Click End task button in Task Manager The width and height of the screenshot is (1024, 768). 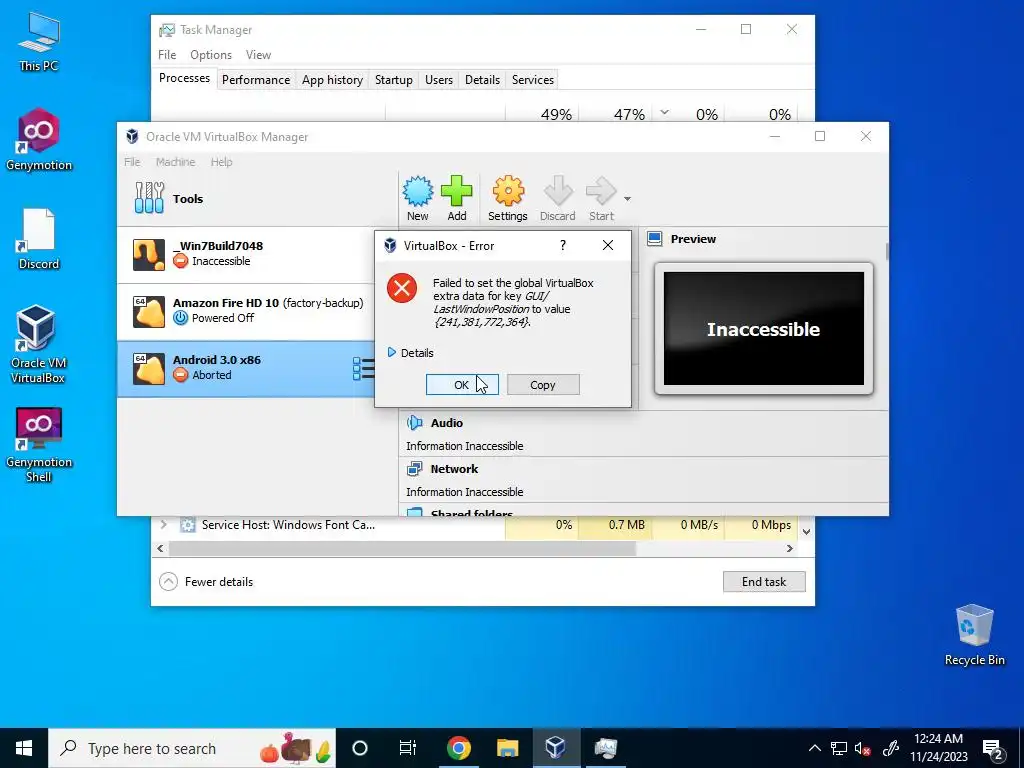764,581
